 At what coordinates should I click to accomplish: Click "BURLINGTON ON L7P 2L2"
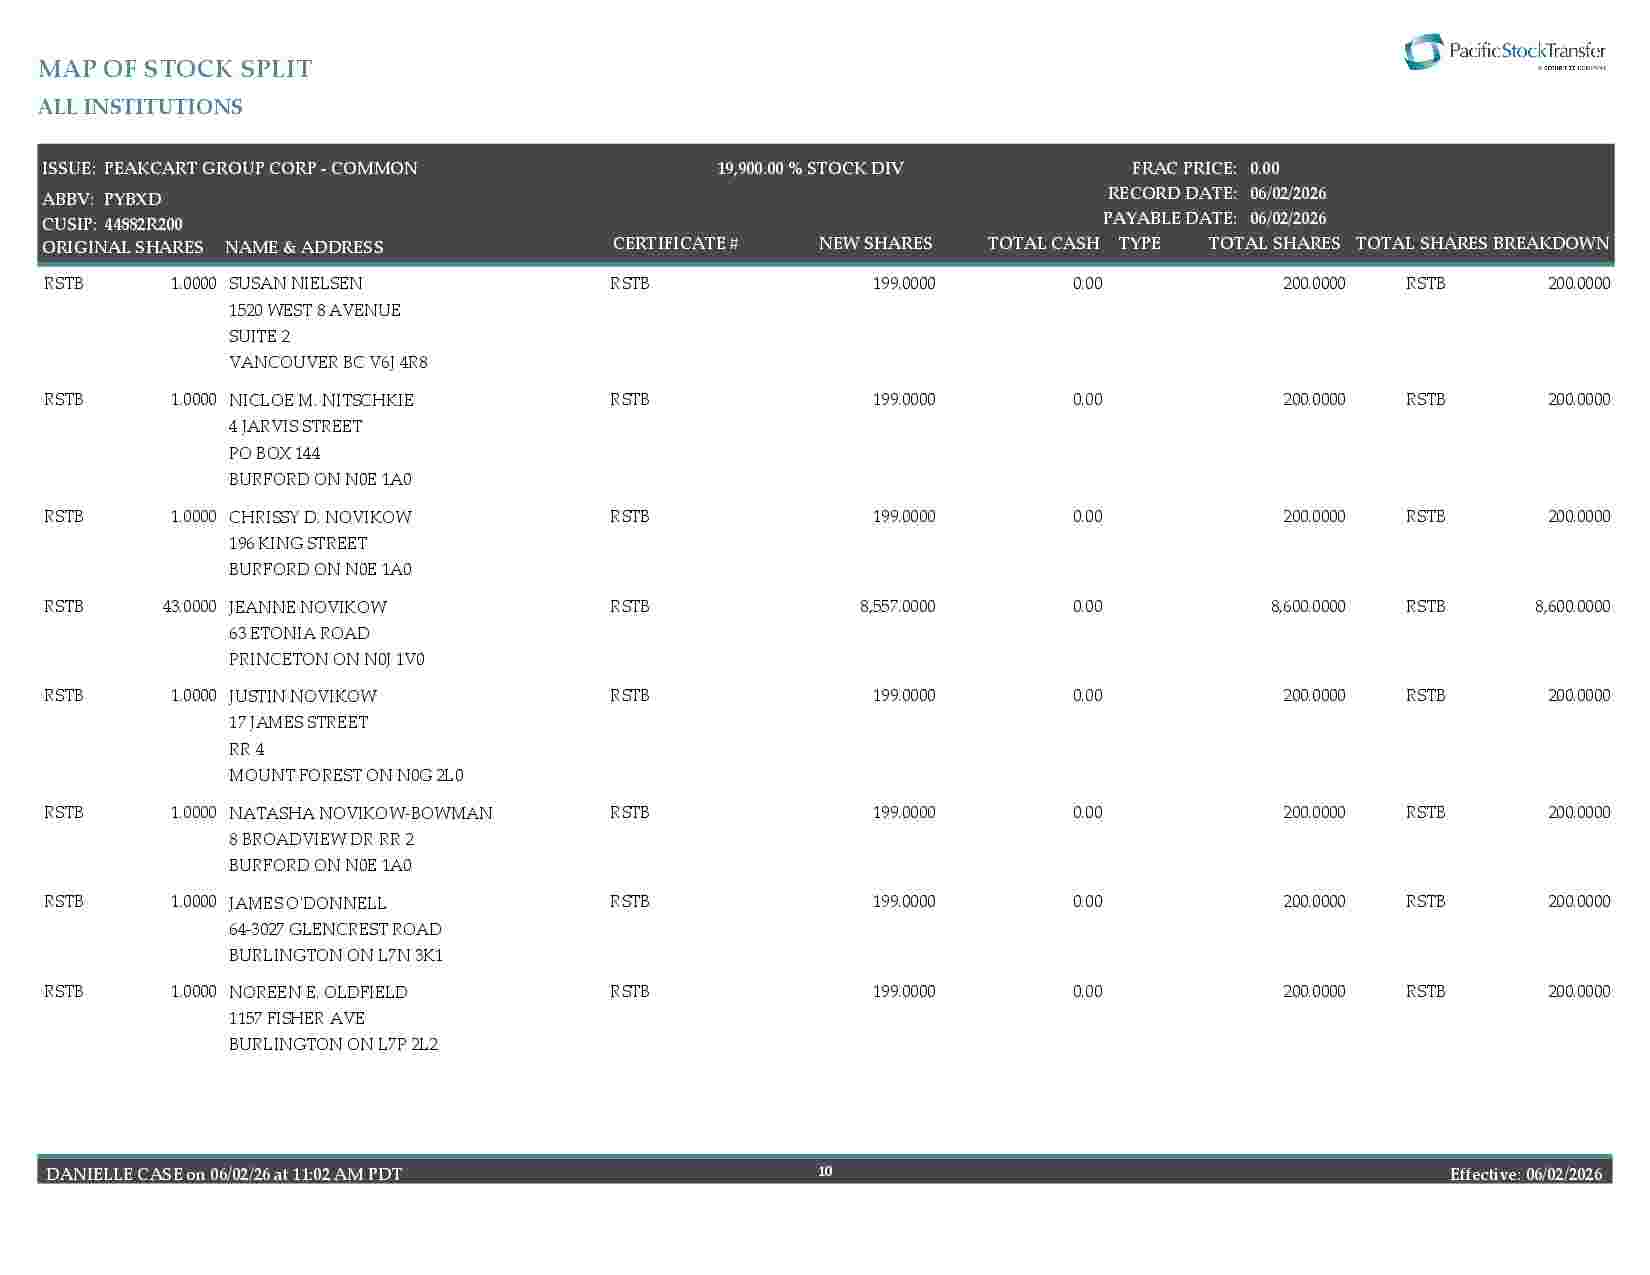tap(334, 1044)
